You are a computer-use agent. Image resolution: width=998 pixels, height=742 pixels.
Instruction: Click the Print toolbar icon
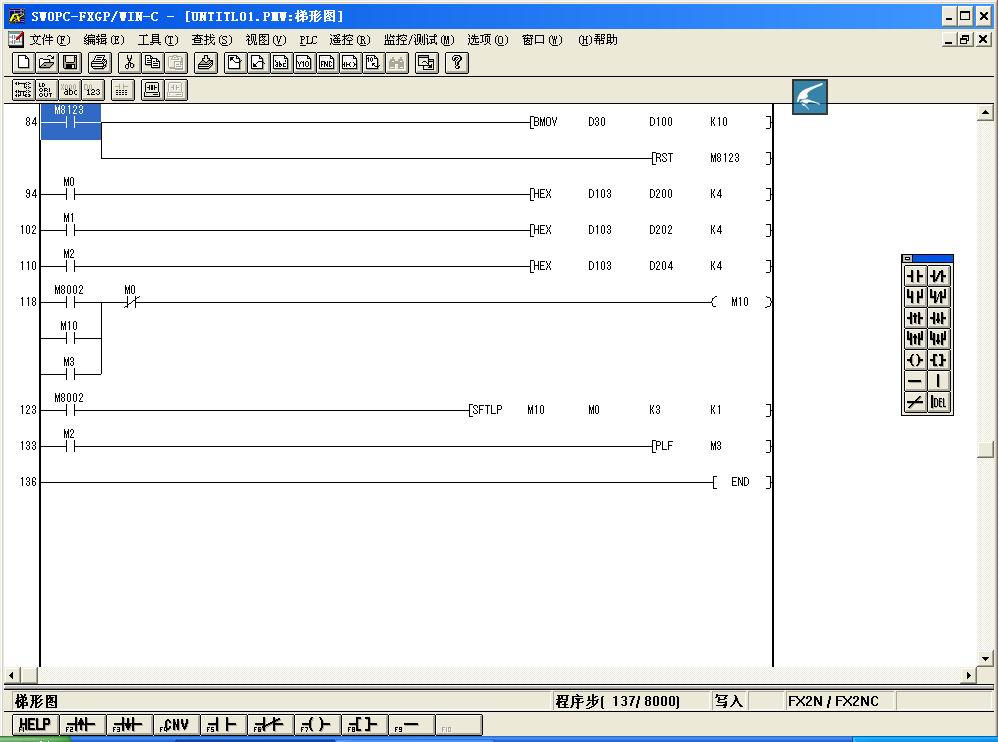coord(98,63)
